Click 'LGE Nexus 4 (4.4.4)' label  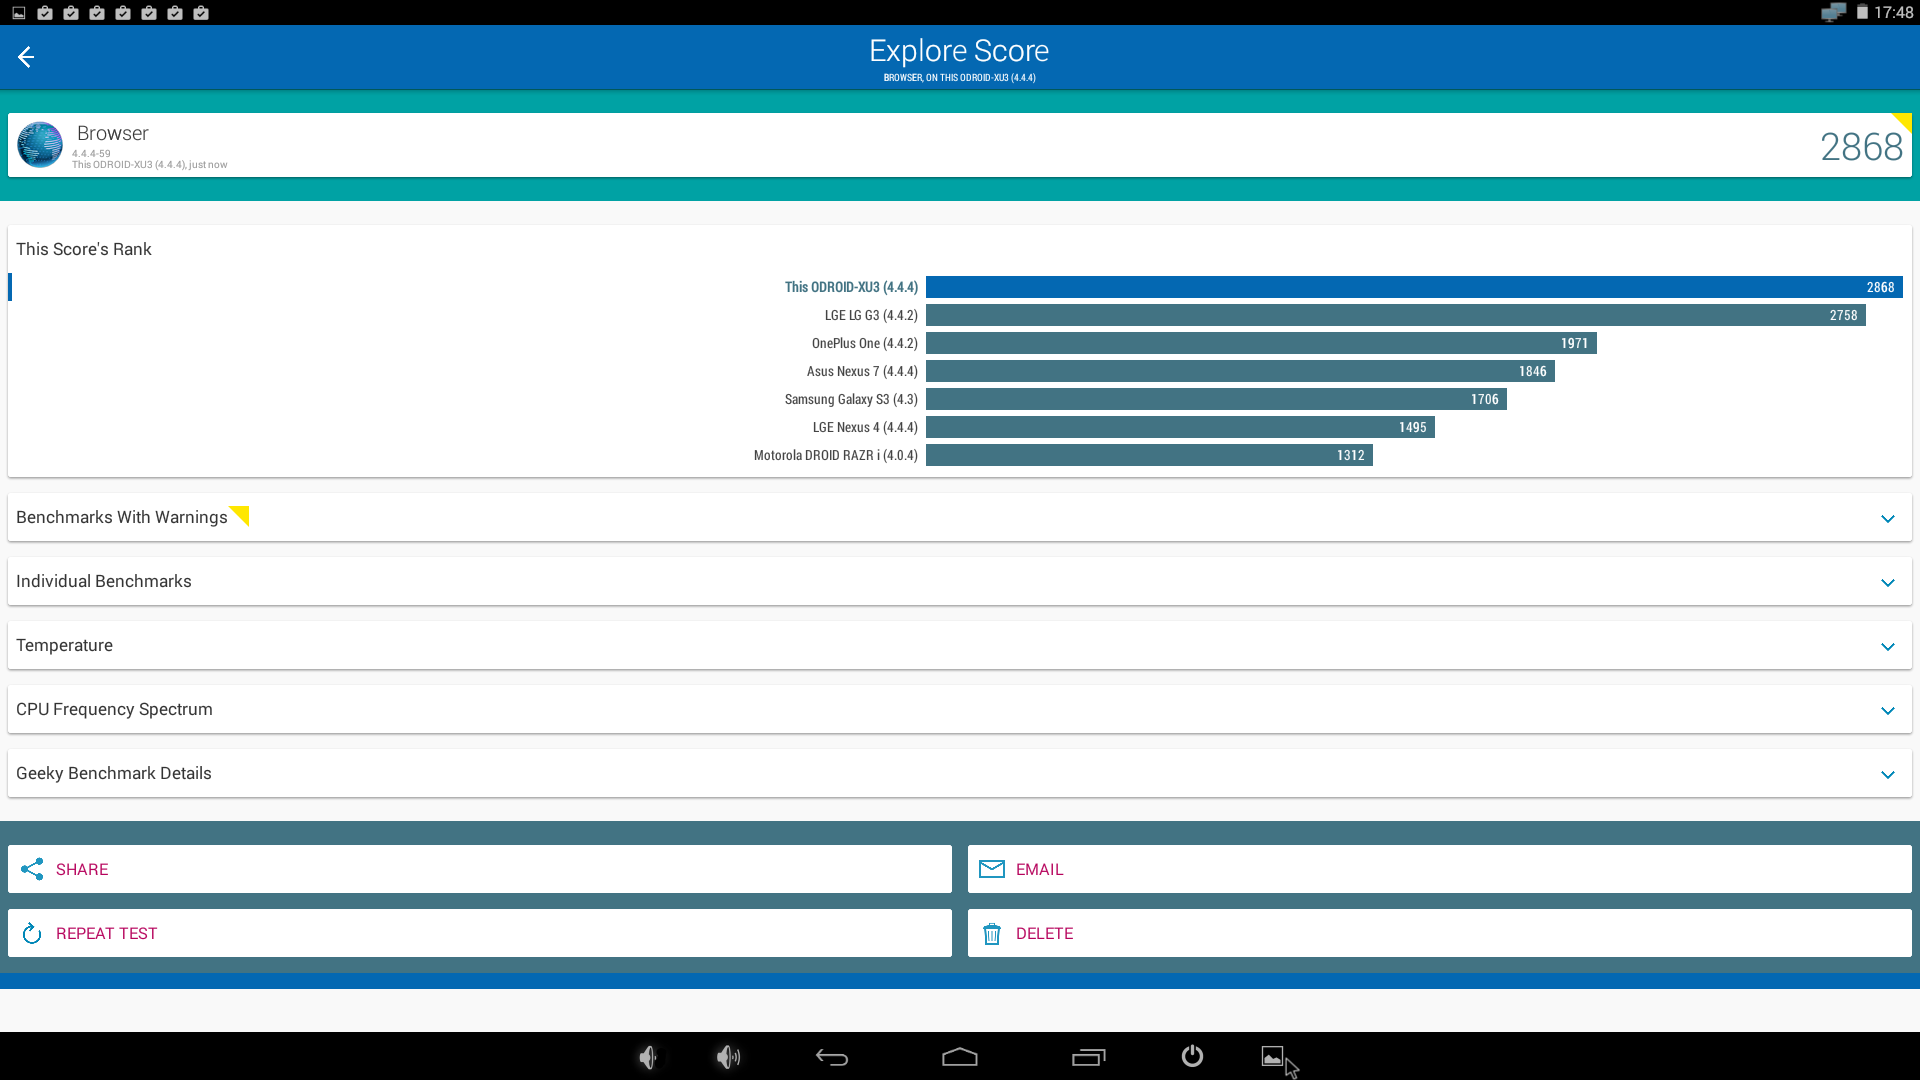pyautogui.click(x=865, y=427)
